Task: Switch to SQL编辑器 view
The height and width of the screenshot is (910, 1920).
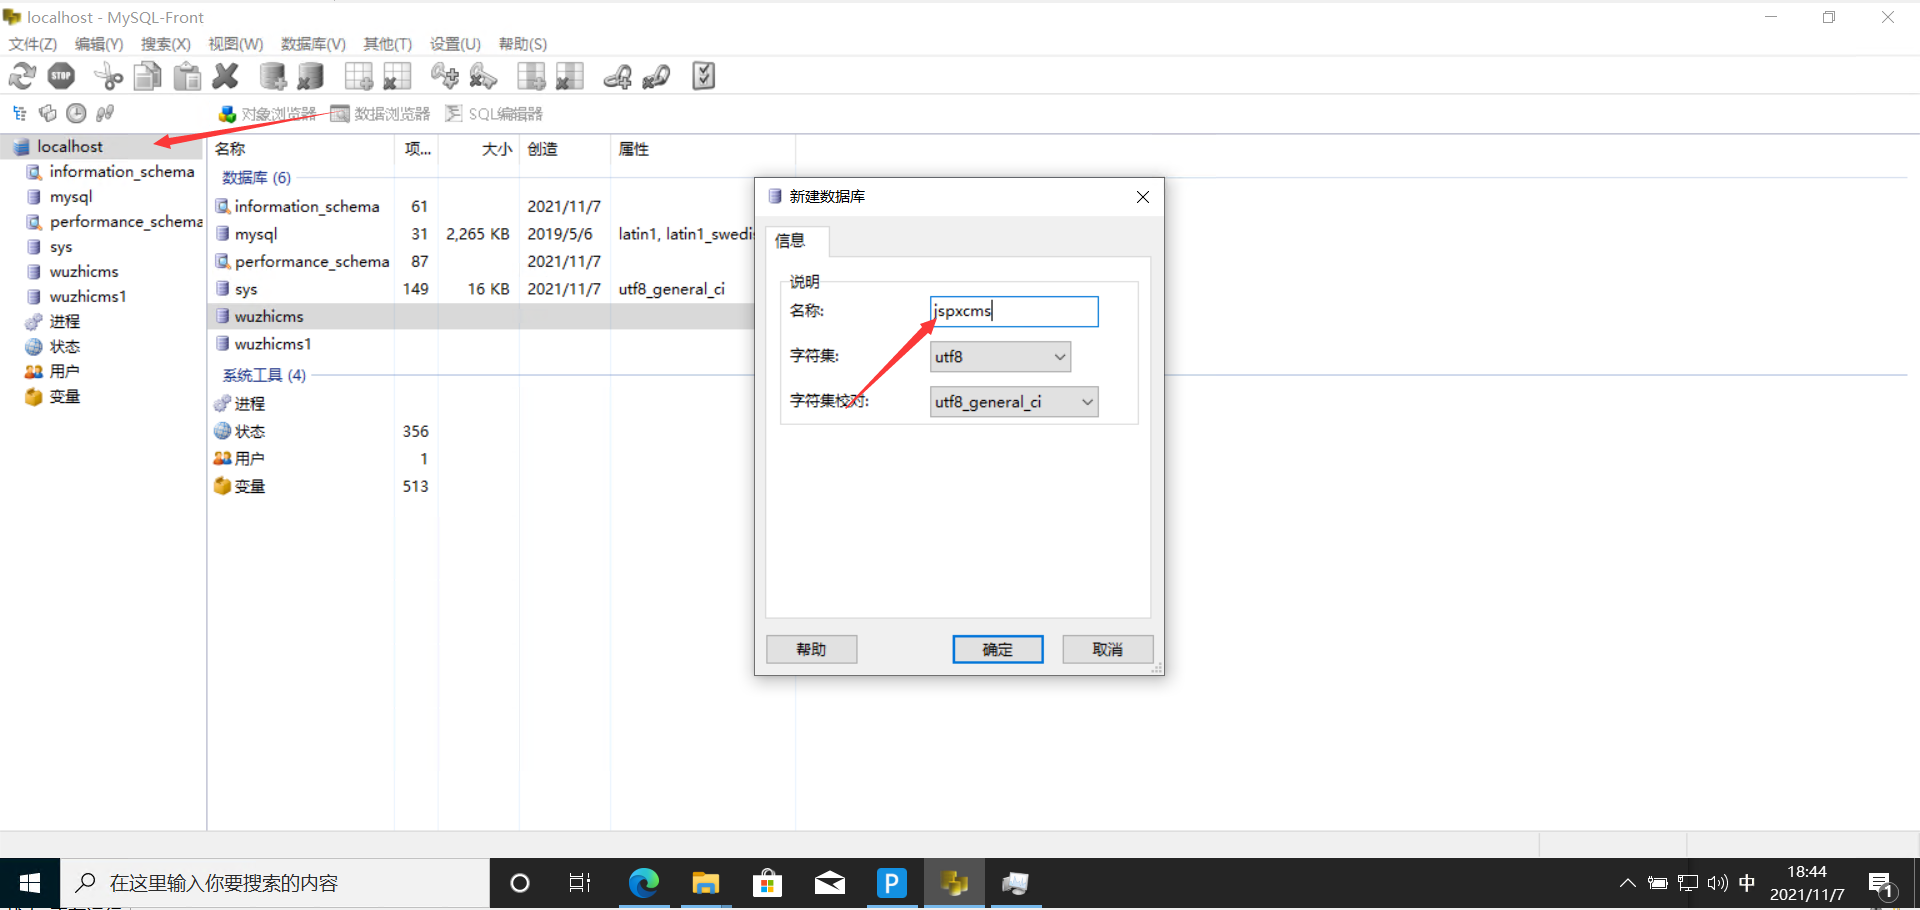Action: (494, 114)
